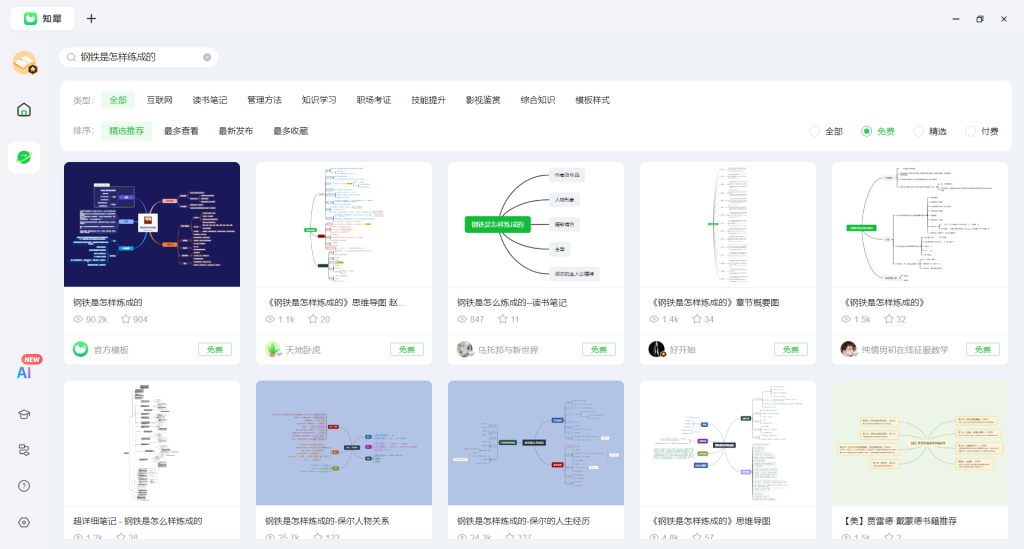Filter by 综合知识 category
1024x549 pixels.
click(537, 100)
